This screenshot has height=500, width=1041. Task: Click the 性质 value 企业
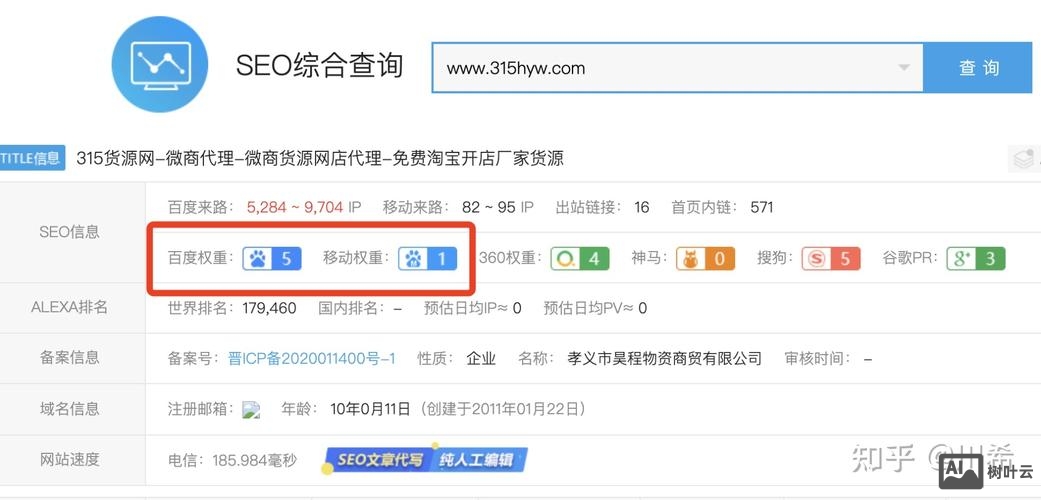click(481, 359)
